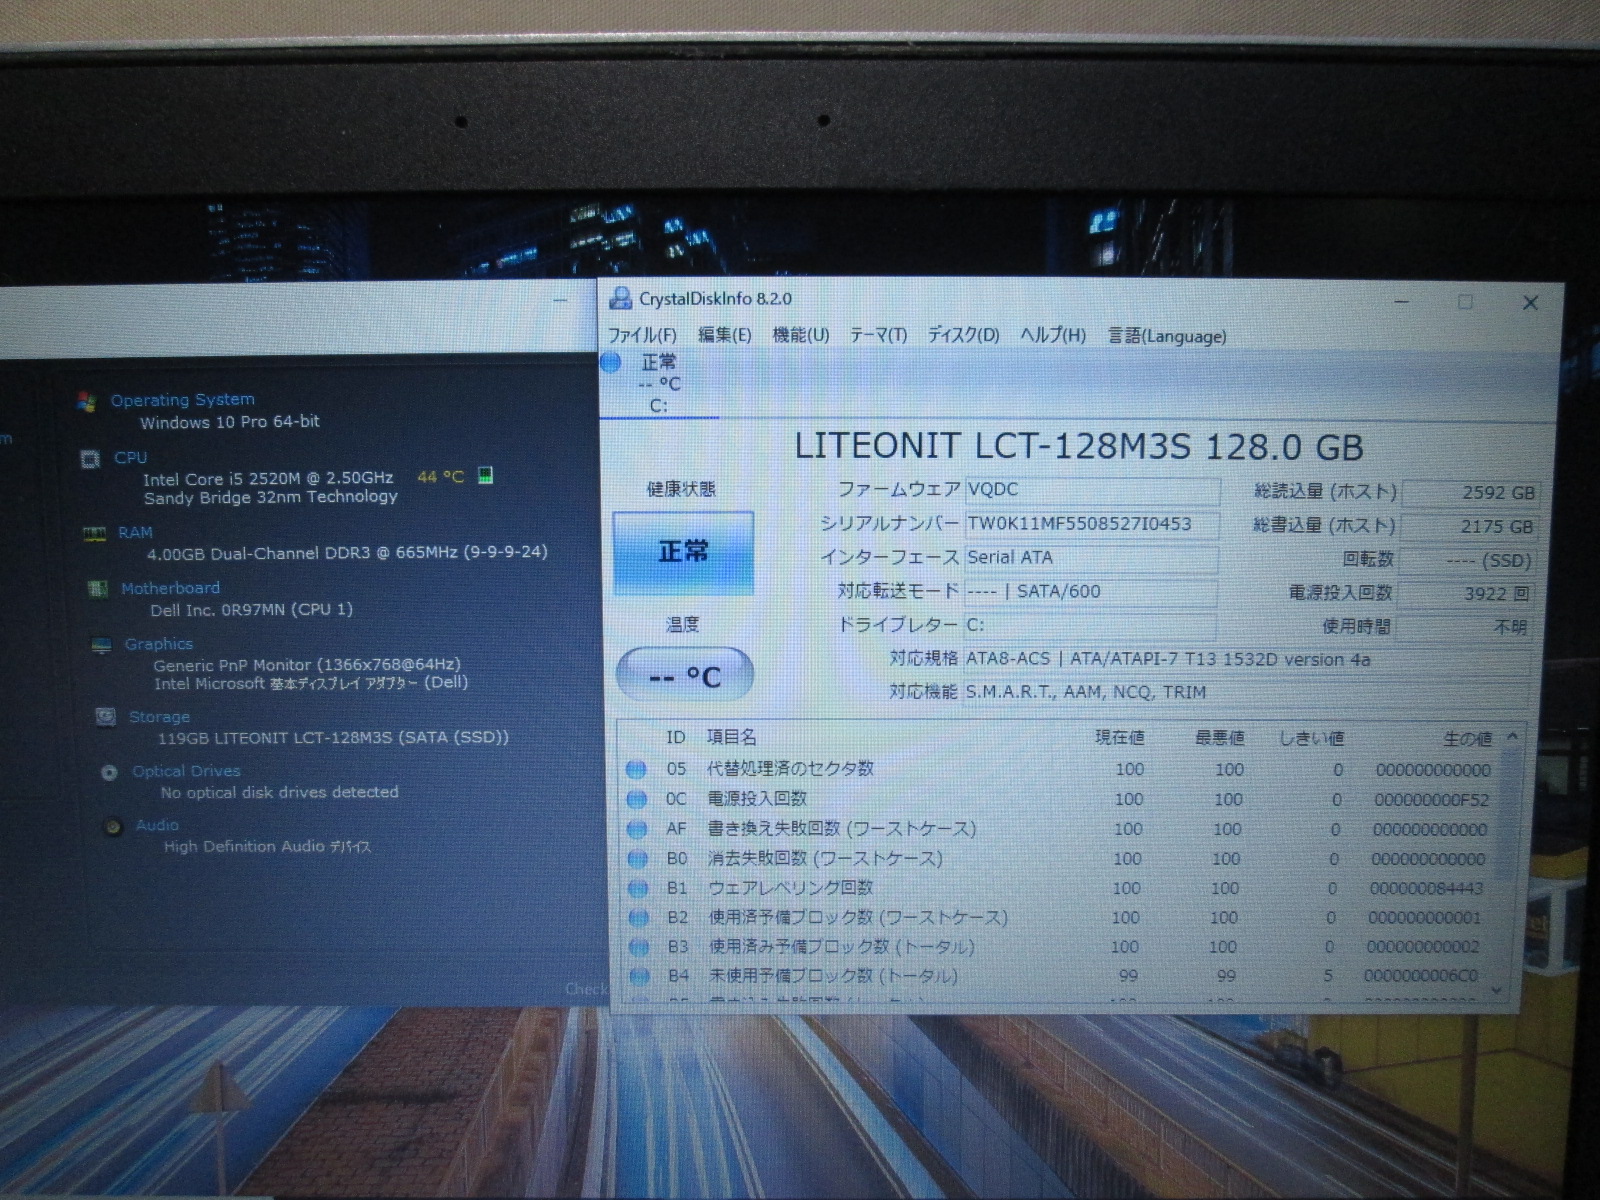The height and width of the screenshot is (1200, 1600).
Task: Open the Storage section link
Action: click(x=159, y=717)
